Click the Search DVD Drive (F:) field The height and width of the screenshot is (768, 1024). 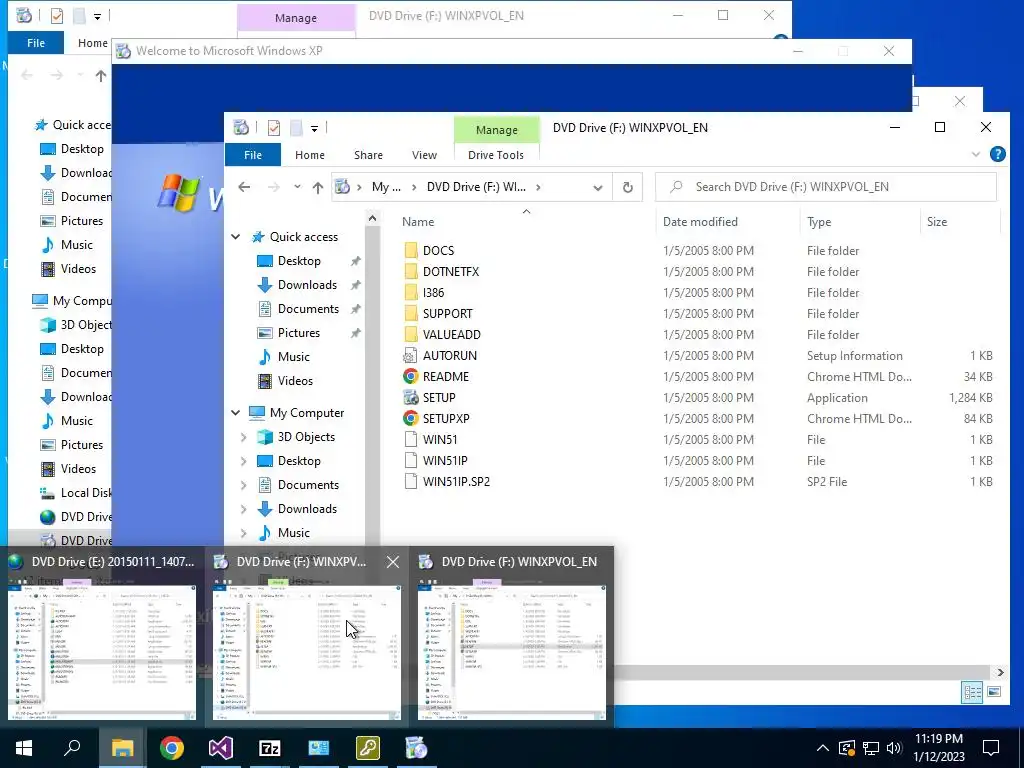[x=826, y=187]
